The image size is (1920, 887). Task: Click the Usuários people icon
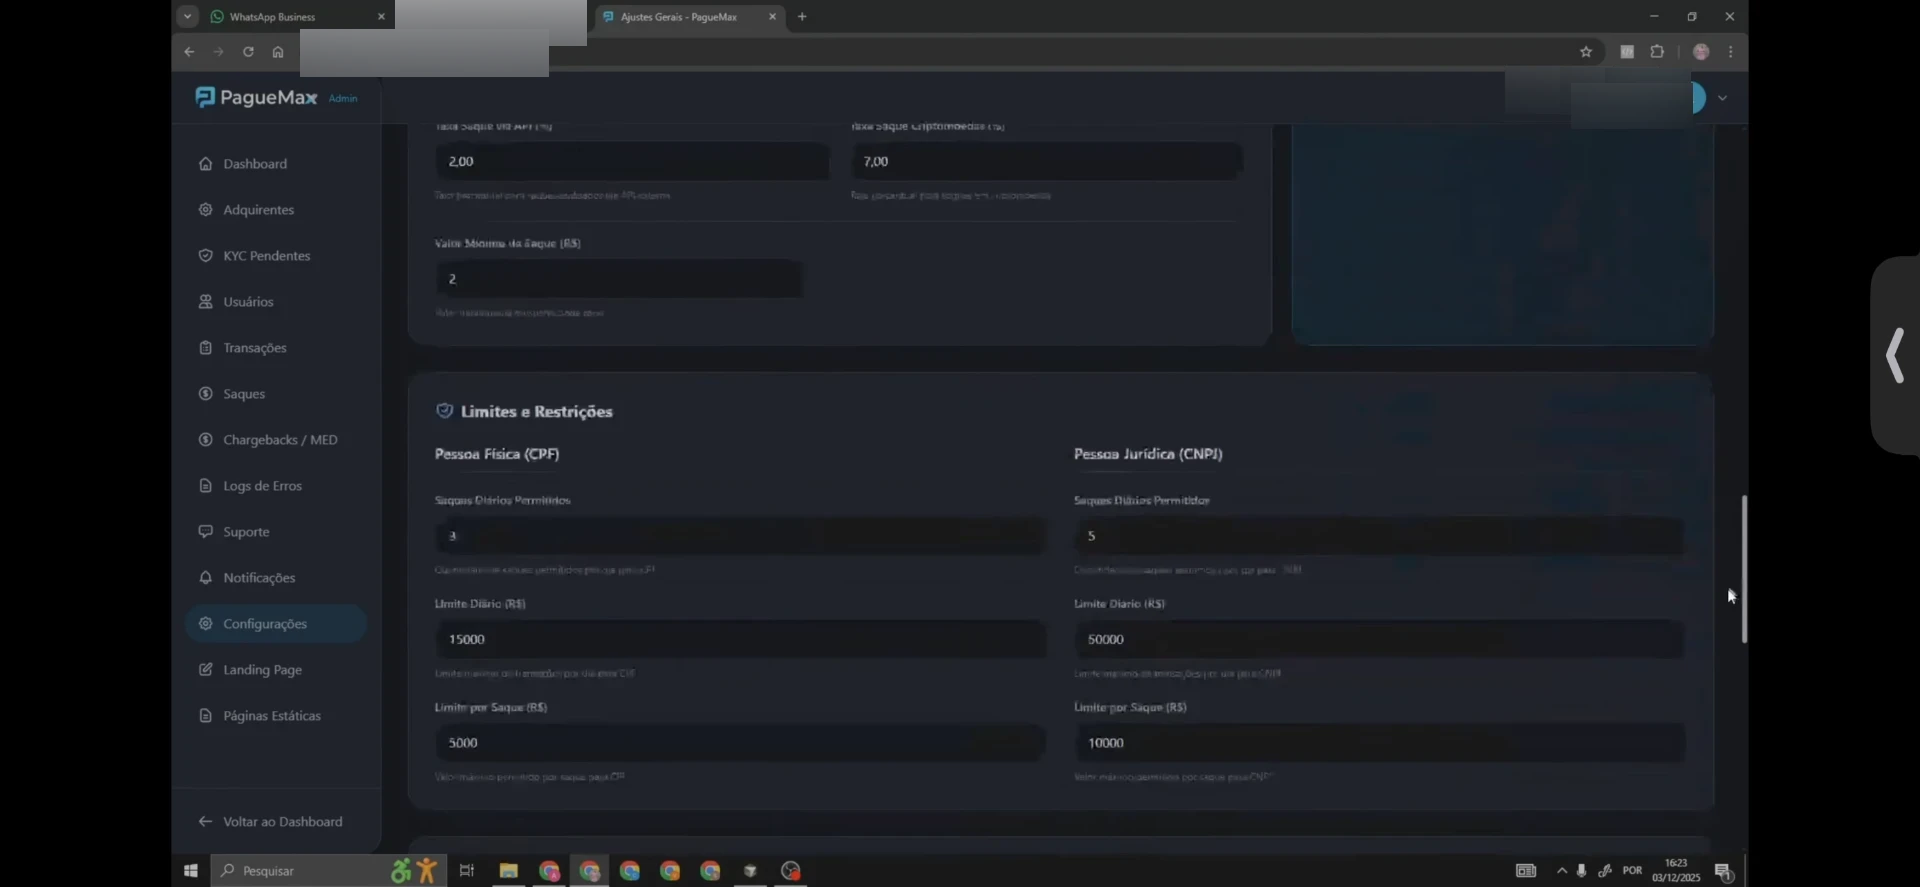205,302
